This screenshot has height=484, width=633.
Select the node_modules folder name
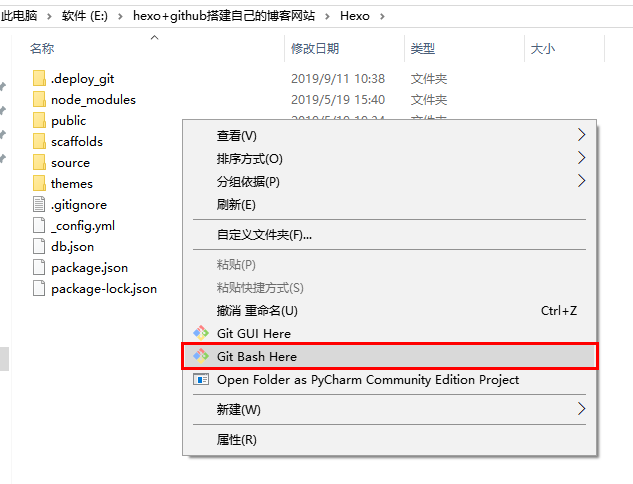[93, 100]
